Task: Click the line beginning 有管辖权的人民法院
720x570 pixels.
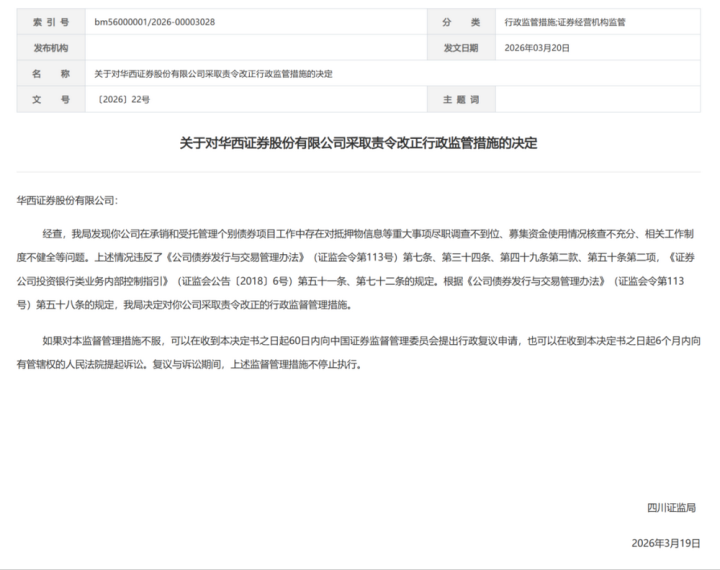Action: pos(189,364)
